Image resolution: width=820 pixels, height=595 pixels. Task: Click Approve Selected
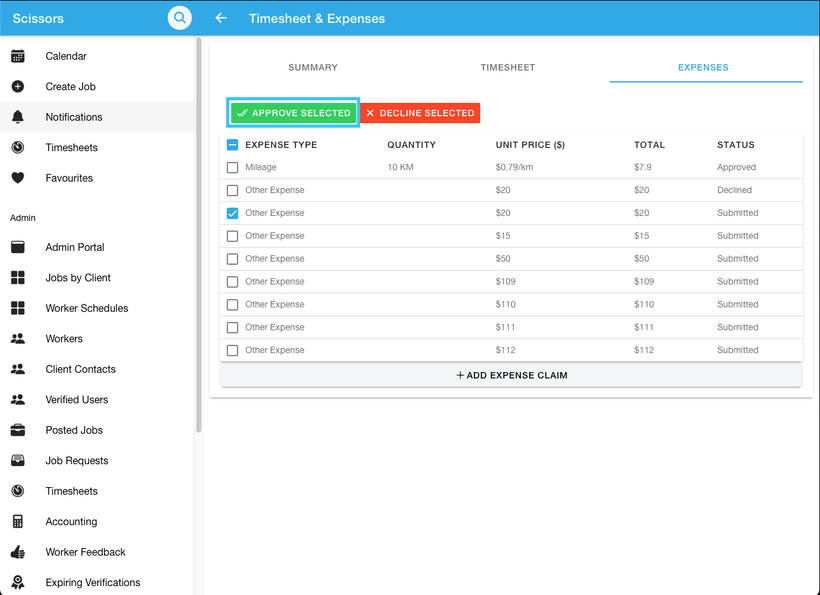(x=292, y=113)
